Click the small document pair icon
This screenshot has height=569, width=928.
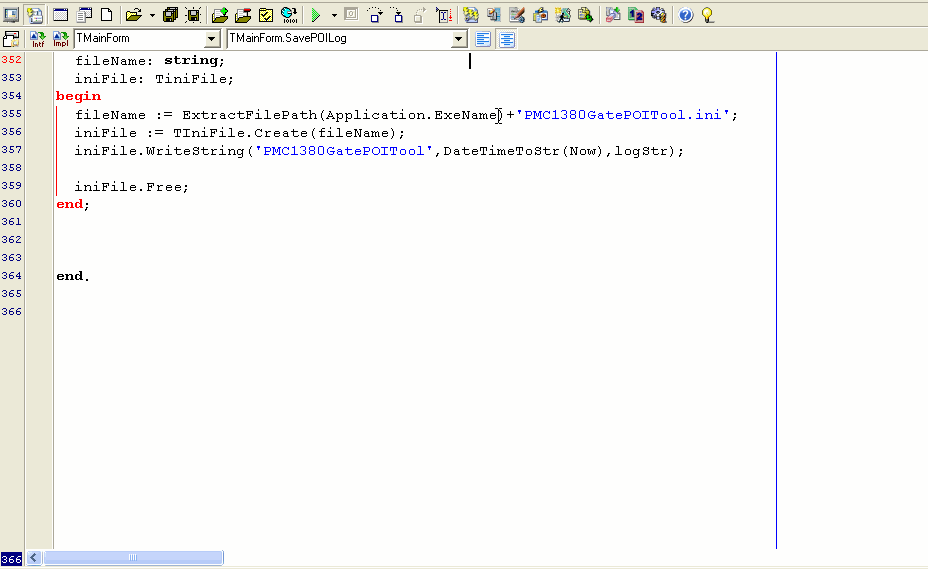coord(494,15)
